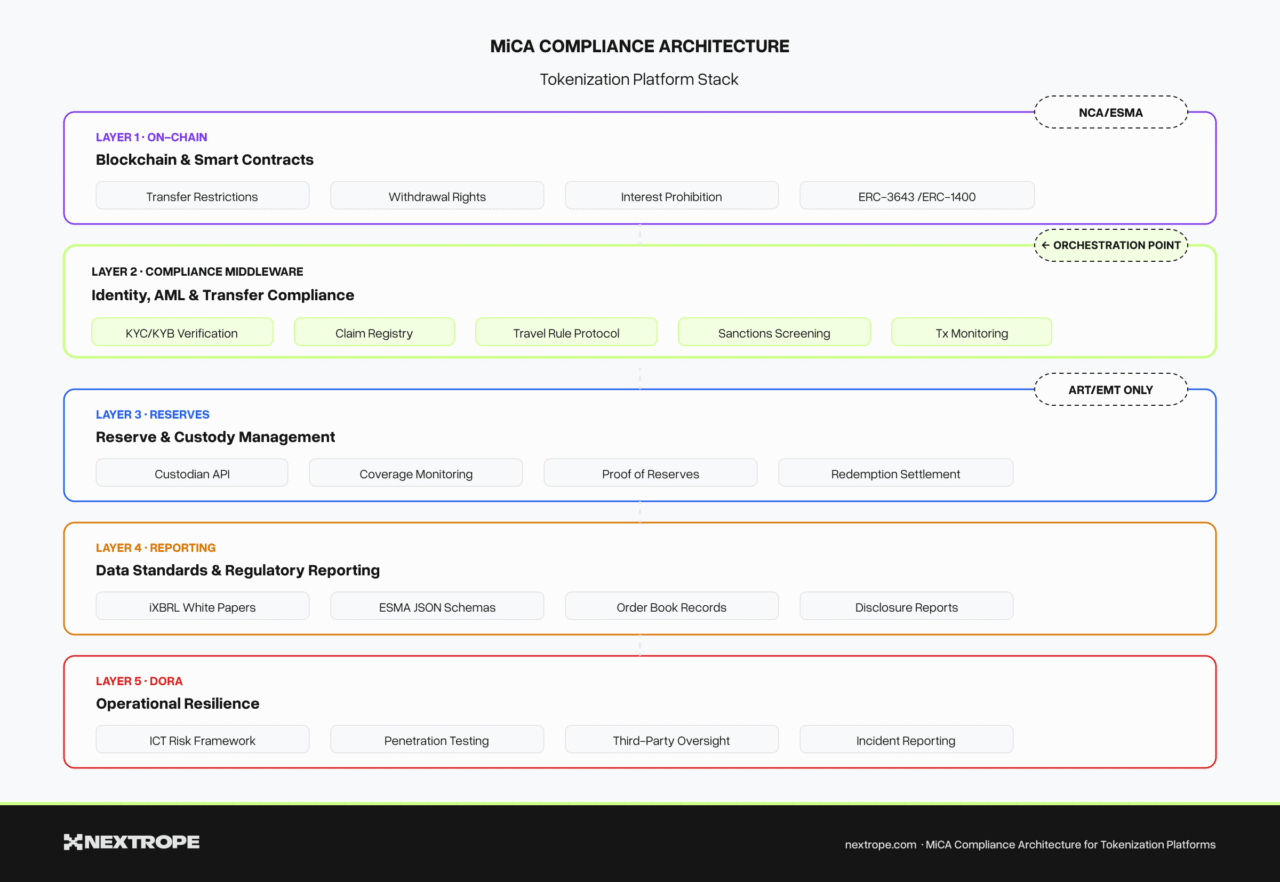Click the Transfer Restrictions box
This screenshot has height=882, width=1280.
point(202,196)
